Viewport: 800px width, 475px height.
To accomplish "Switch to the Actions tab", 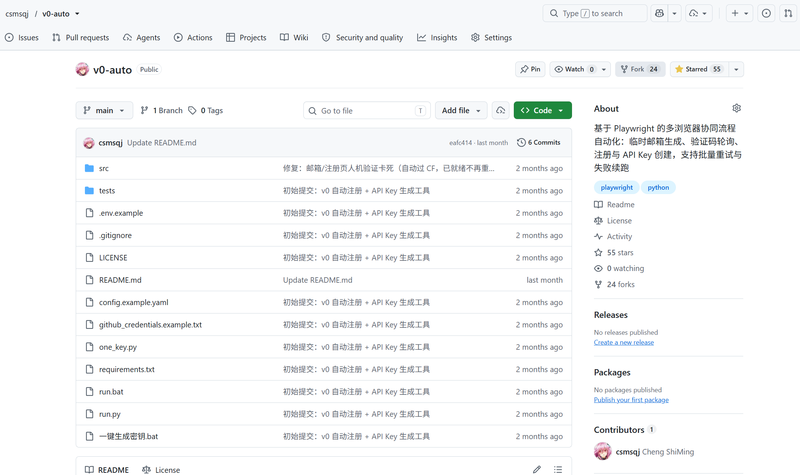I will [x=193, y=37].
